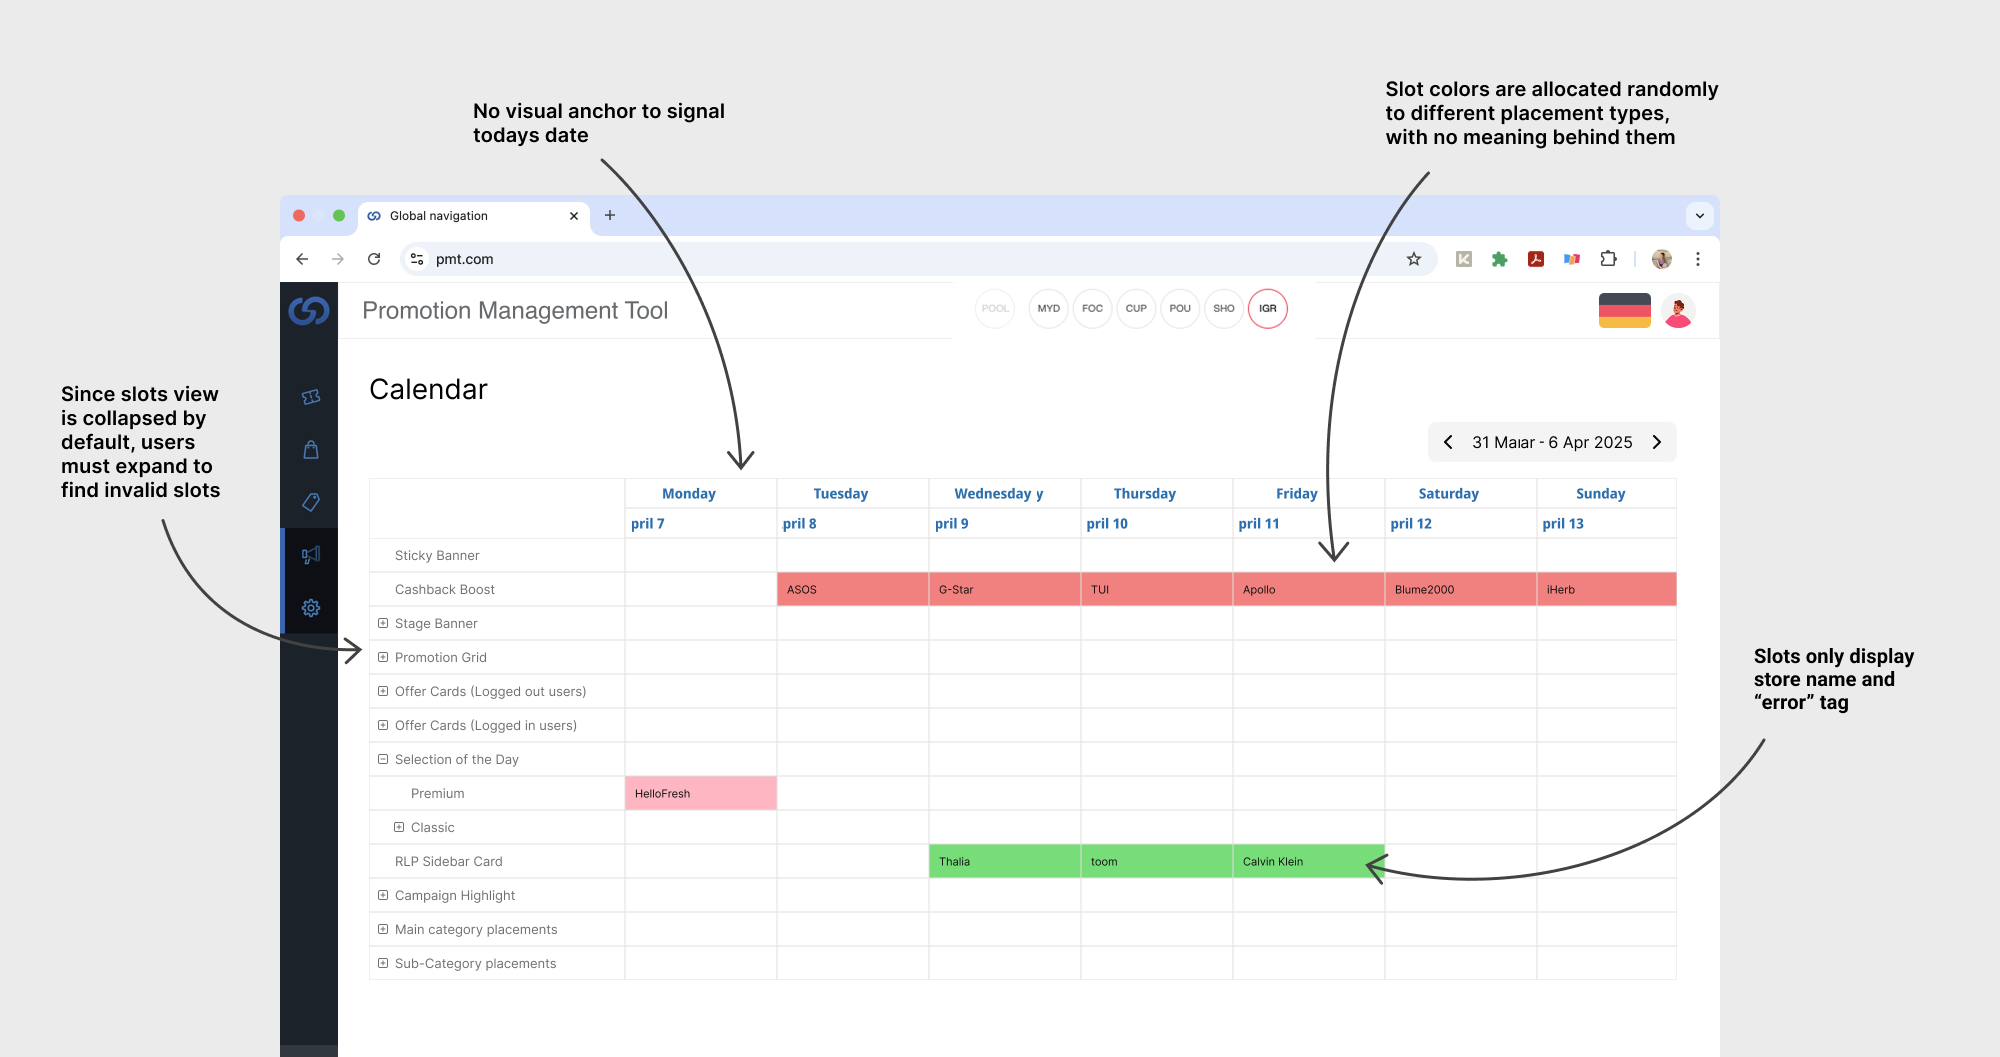This screenshot has height=1057, width=2000.
Task: Go to the next week with right chevron
Action: [1657, 442]
